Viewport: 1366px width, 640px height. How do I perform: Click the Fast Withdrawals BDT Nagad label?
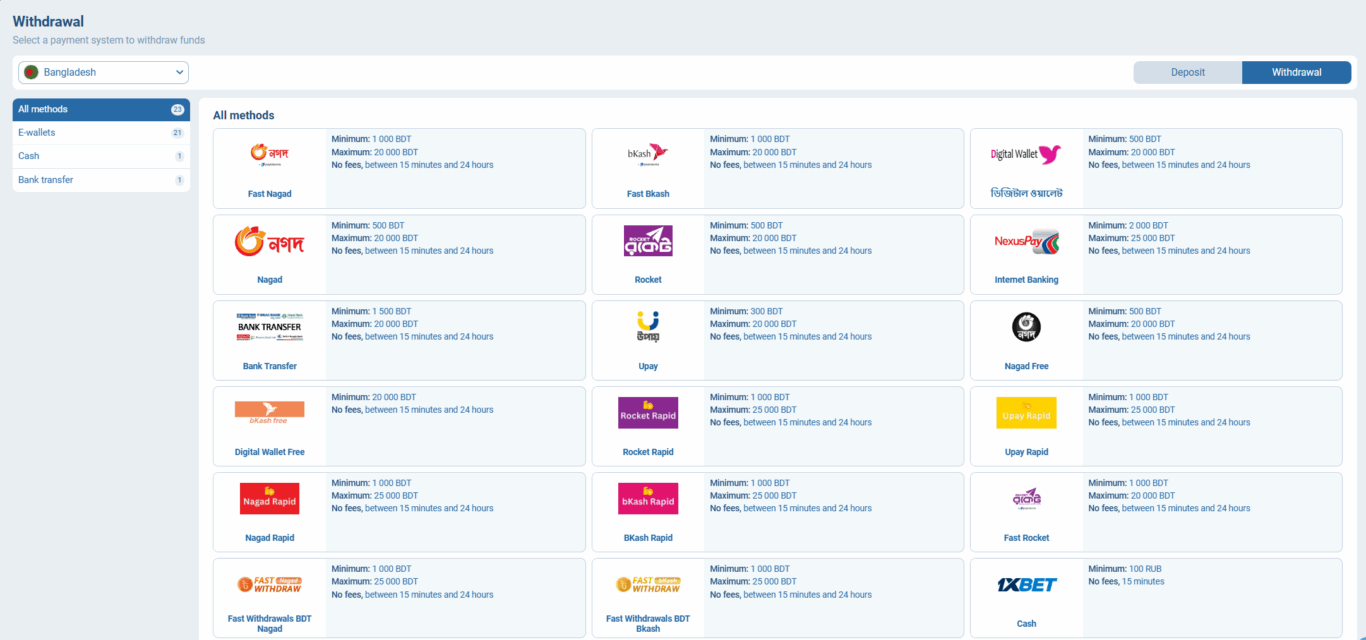[x=269, y=623]
